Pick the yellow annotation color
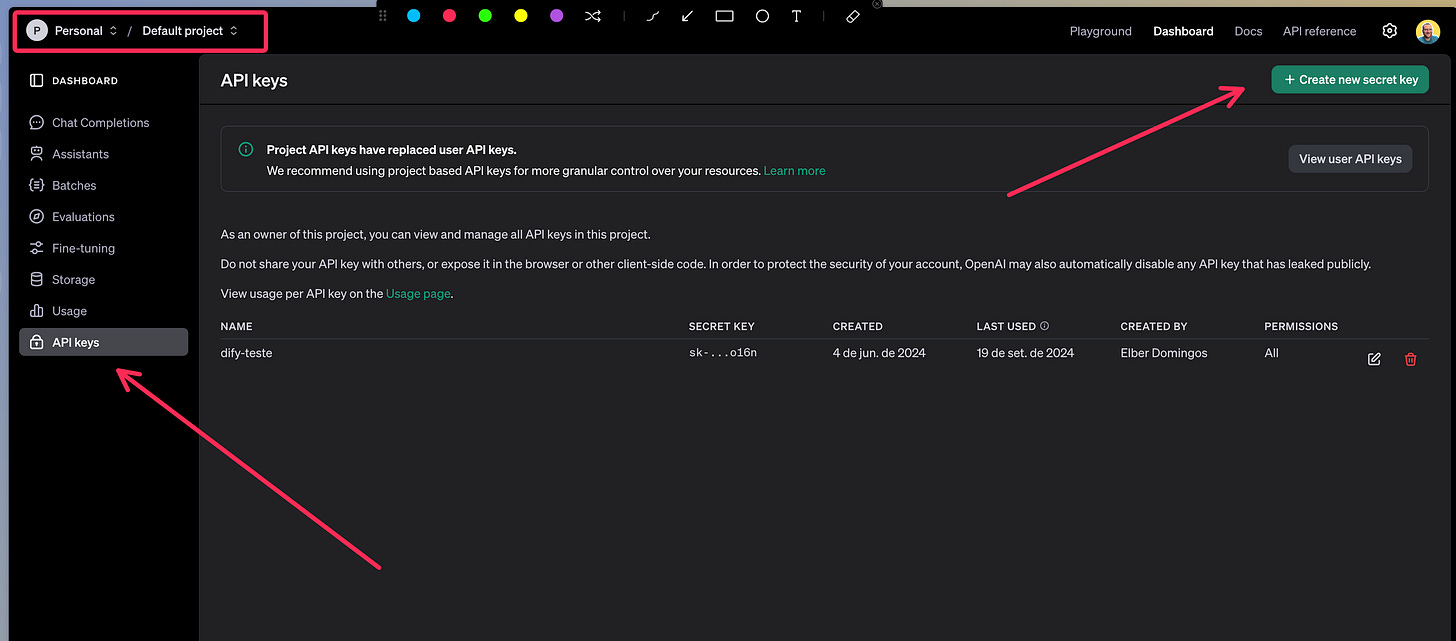The height and width of the screenshot is (641, 1456). pos(521,16)
